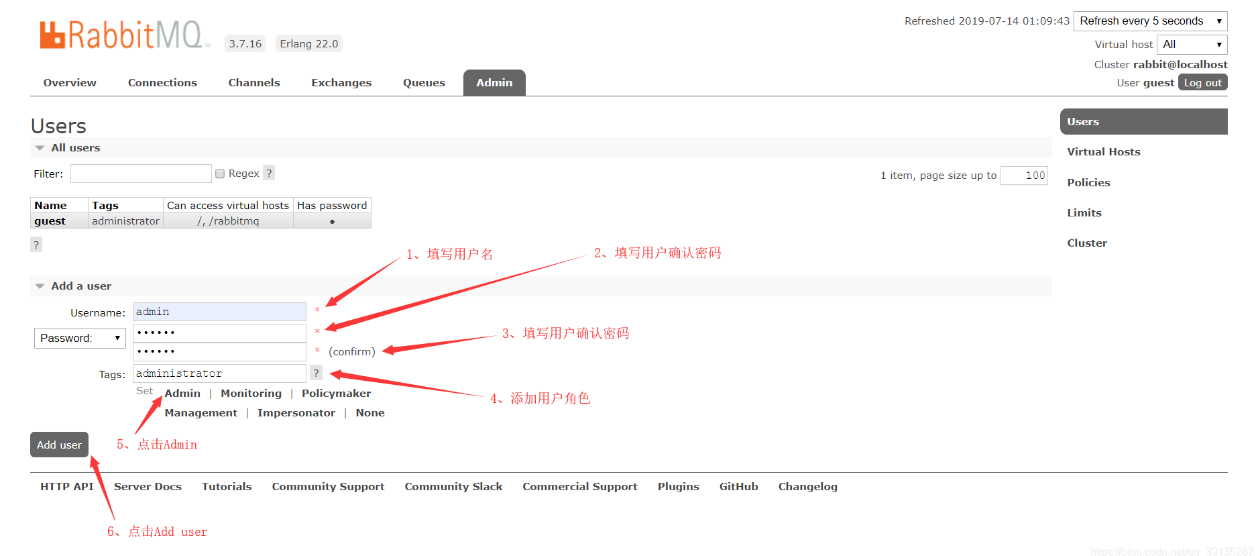Screen dimensions: 1258x556
Task: Open the Password type dropdown
Action: tap(80, 338)
